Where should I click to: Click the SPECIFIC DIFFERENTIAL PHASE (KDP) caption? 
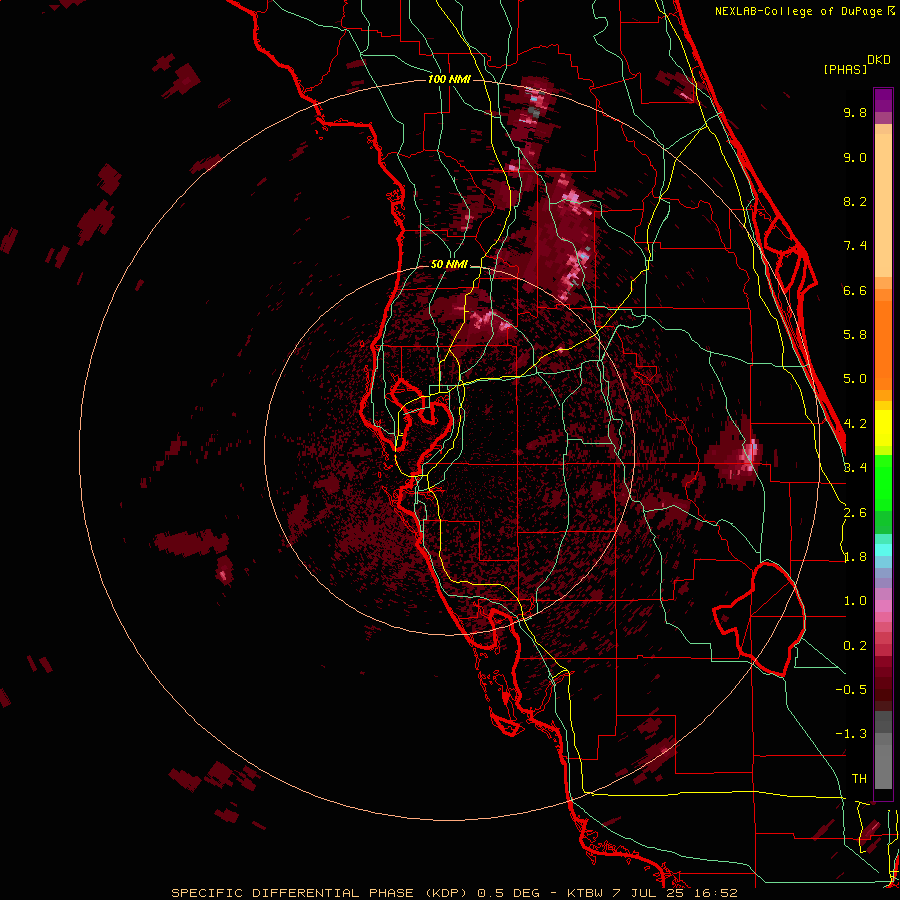pyautogui.click(x=320, y=893)
